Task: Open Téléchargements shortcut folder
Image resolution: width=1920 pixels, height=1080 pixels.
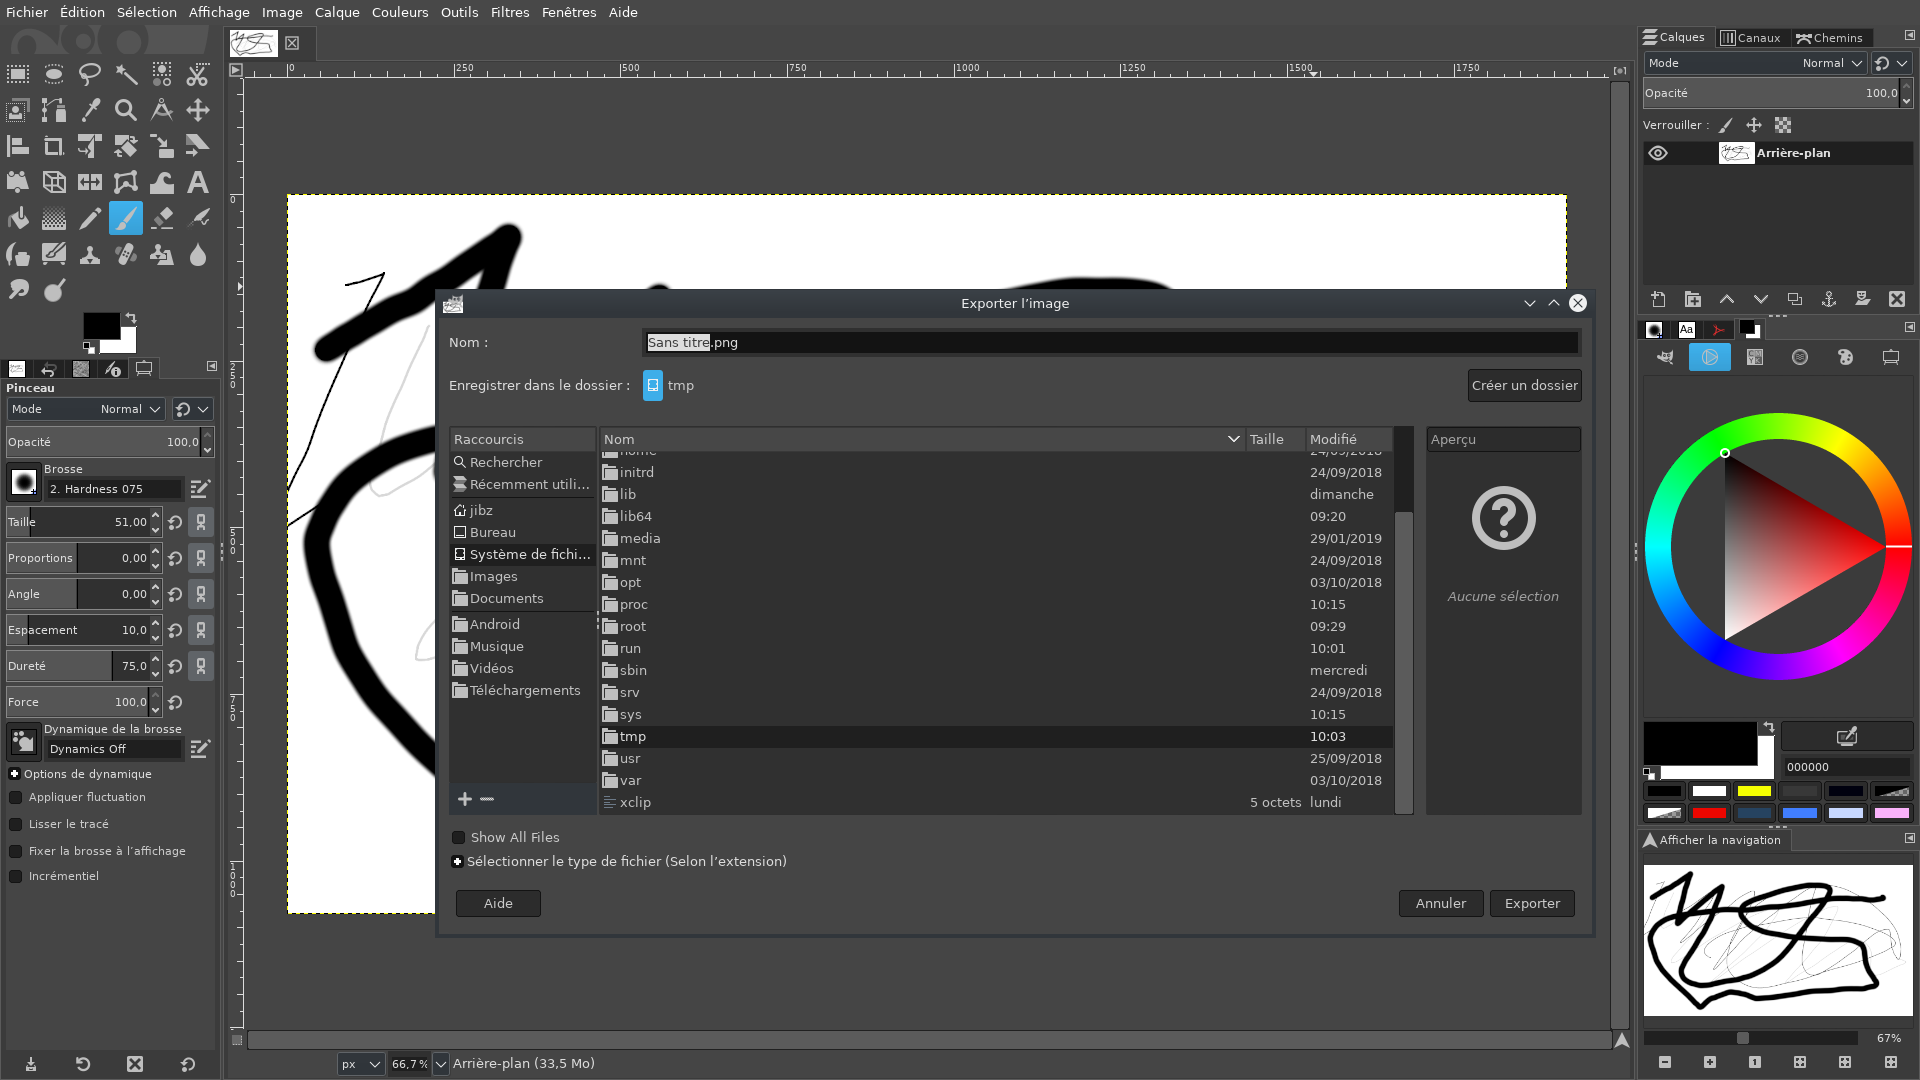Action: [x=523, y=691]
